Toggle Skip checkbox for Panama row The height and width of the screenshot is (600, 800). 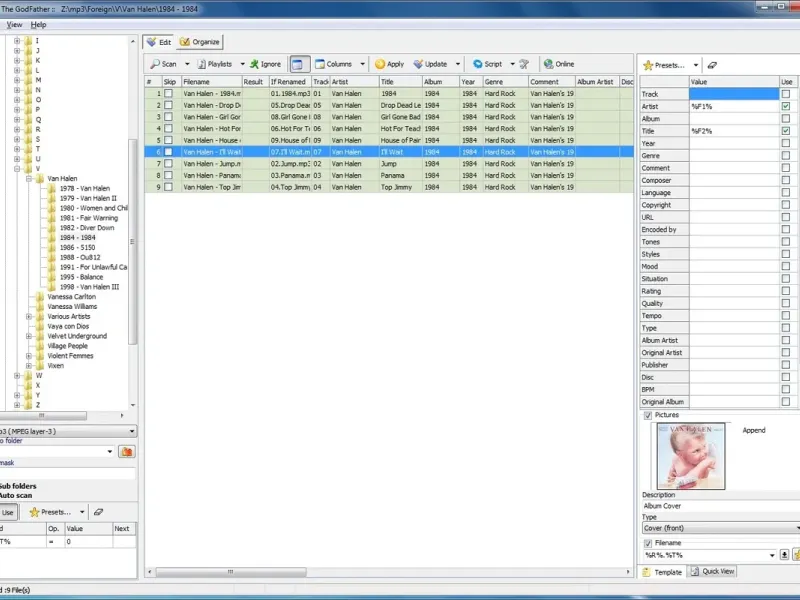tap(168, 176)
